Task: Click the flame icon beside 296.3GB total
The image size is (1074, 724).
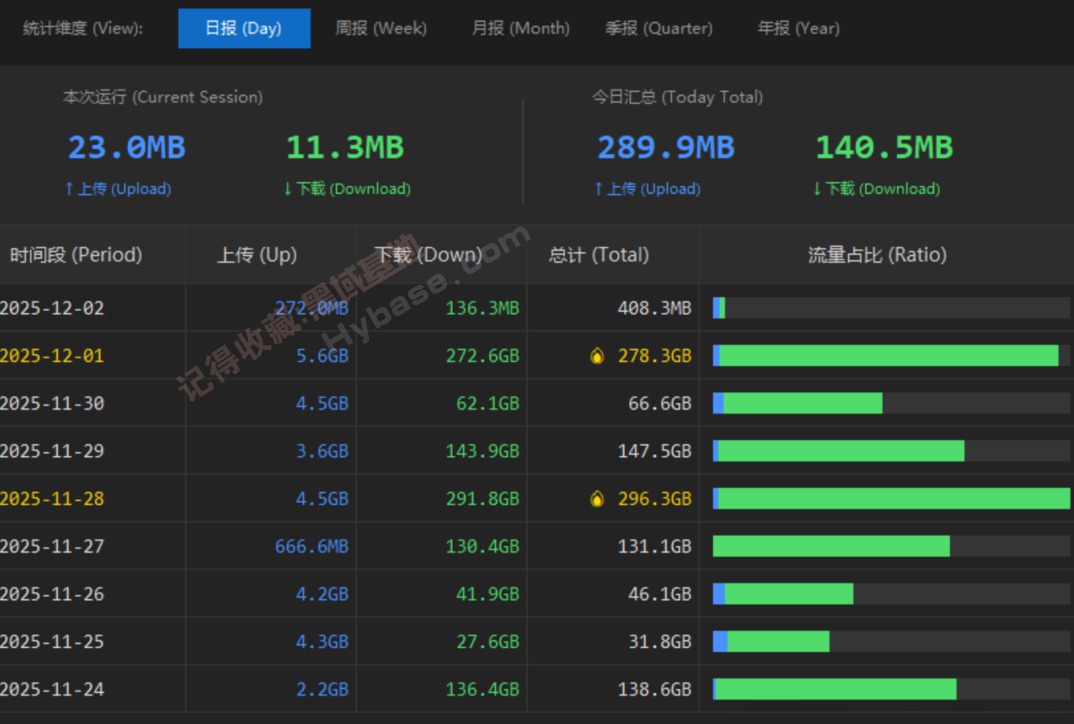Action: point(597,499)
